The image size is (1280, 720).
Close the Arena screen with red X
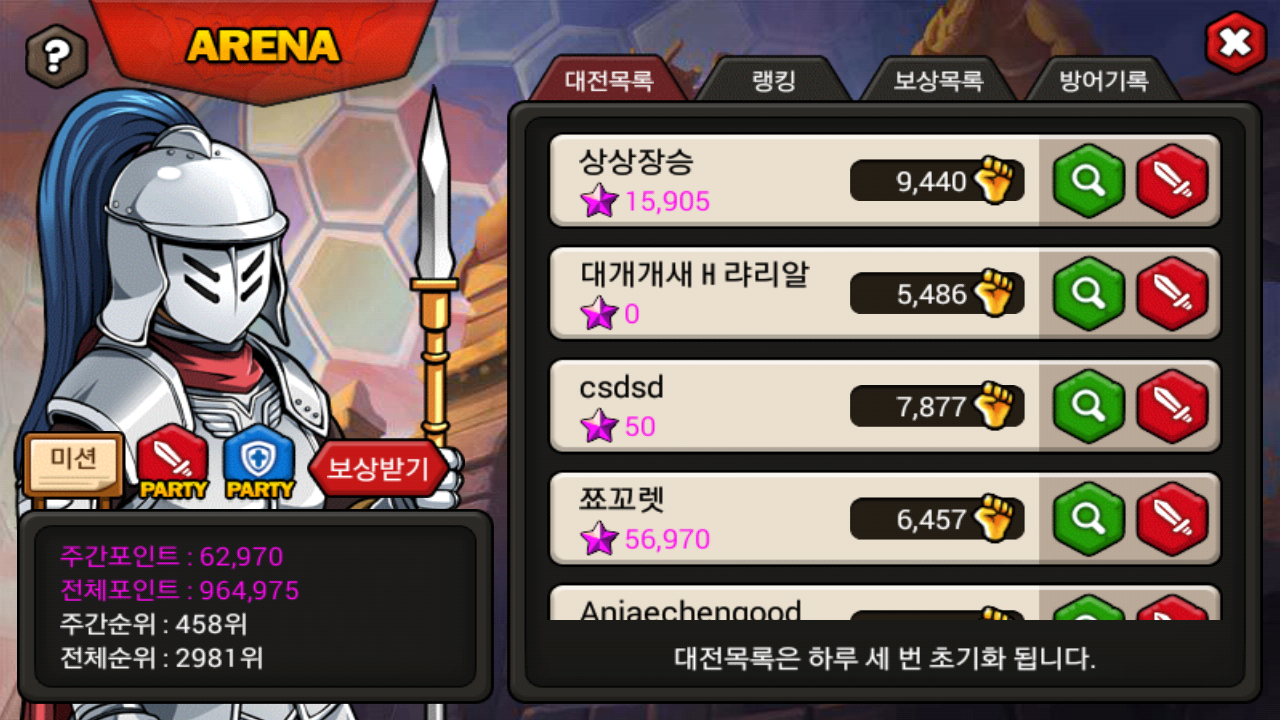tap(1236, 43)
